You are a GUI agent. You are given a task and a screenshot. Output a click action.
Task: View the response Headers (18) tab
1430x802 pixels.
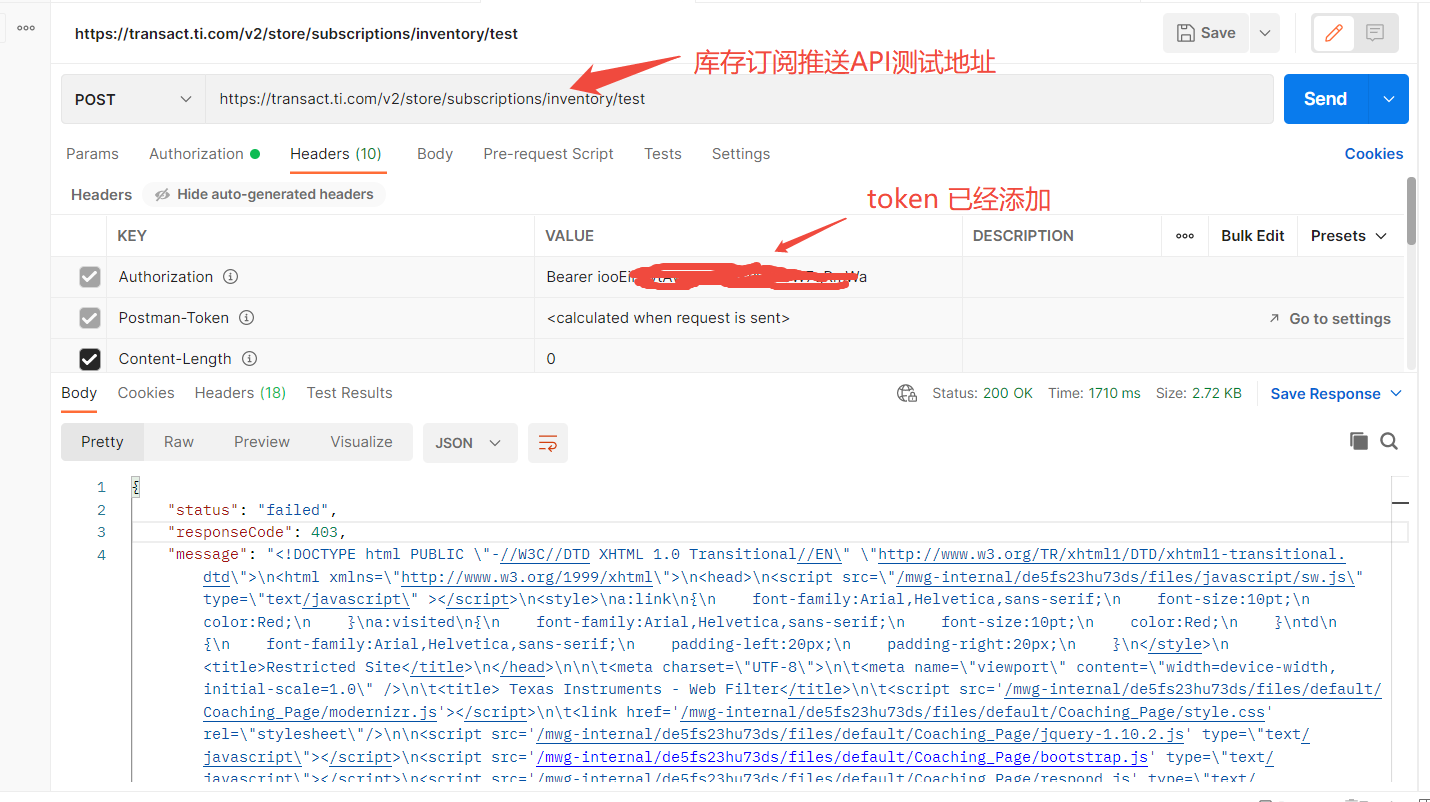pos(240,393)
